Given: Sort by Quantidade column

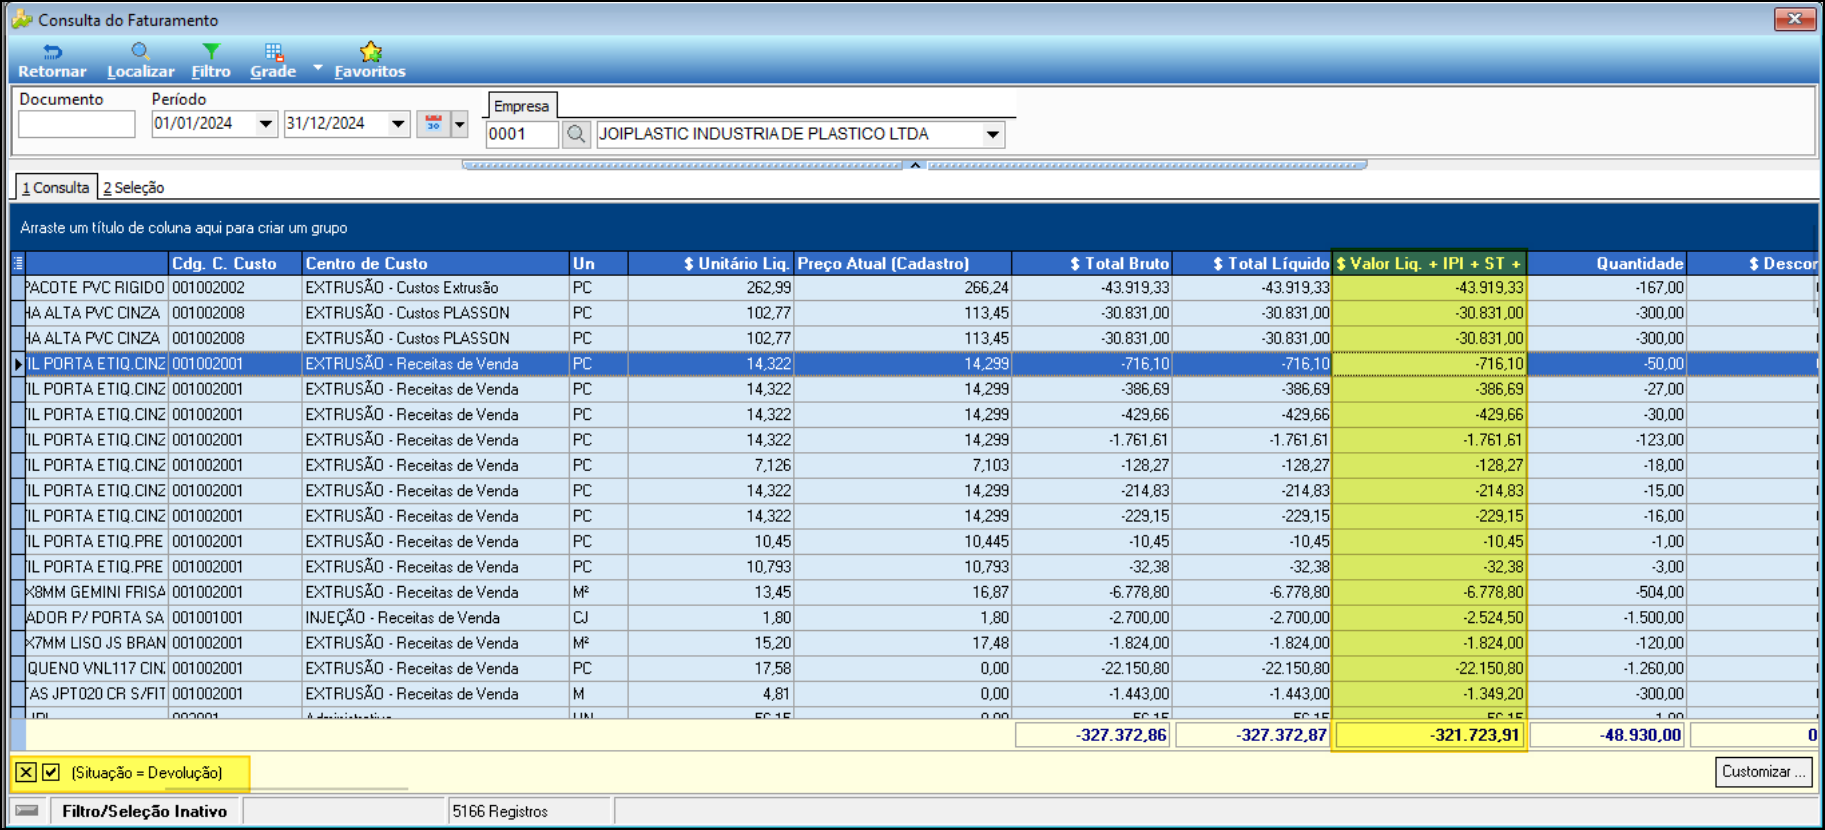Looking at the screenshot, I should pyautogui.click(x=1607, y=263).
